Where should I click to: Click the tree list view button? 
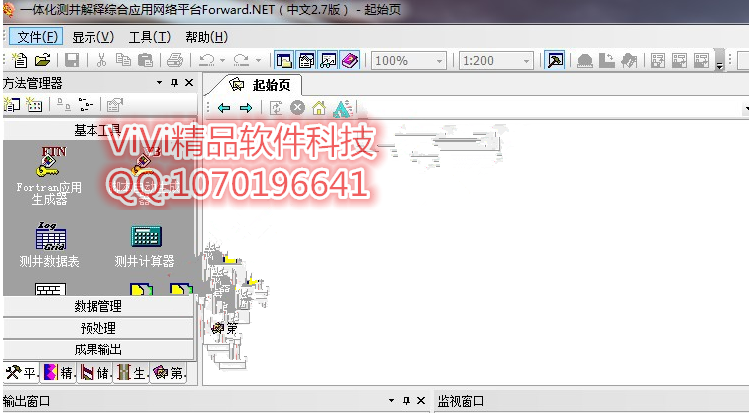(x=86, y=104)
